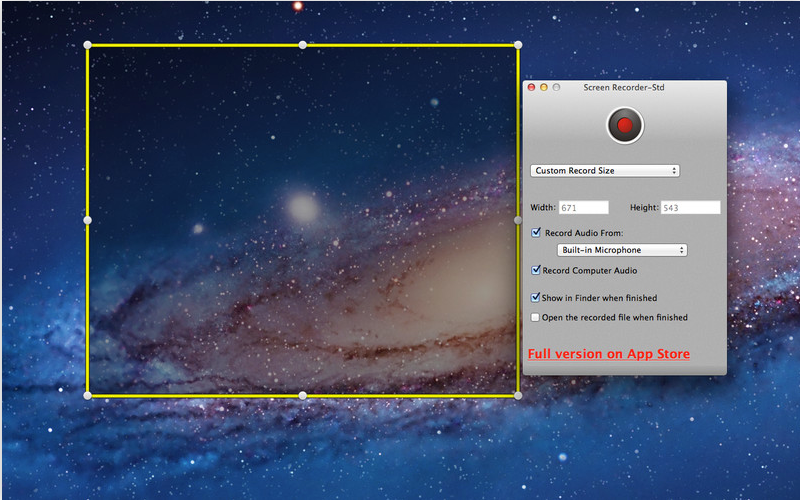Viewport: 800px width, 500px height.
Task: Minimize the Screen Recorder-Std window
Action: pos(544,87)
